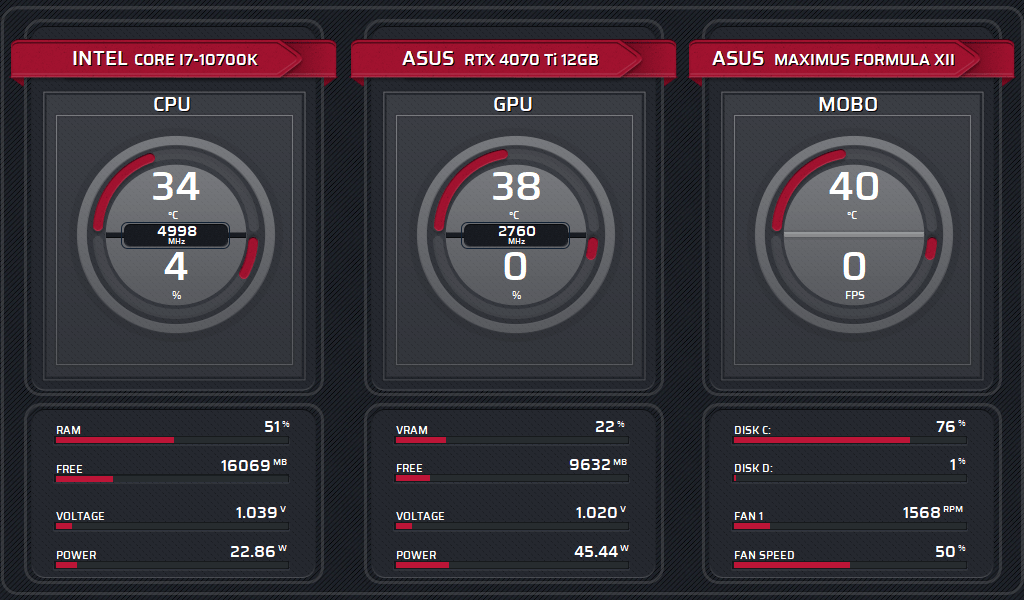
Task: Click the CPU Power wattage bar
Action: (172, 565)
